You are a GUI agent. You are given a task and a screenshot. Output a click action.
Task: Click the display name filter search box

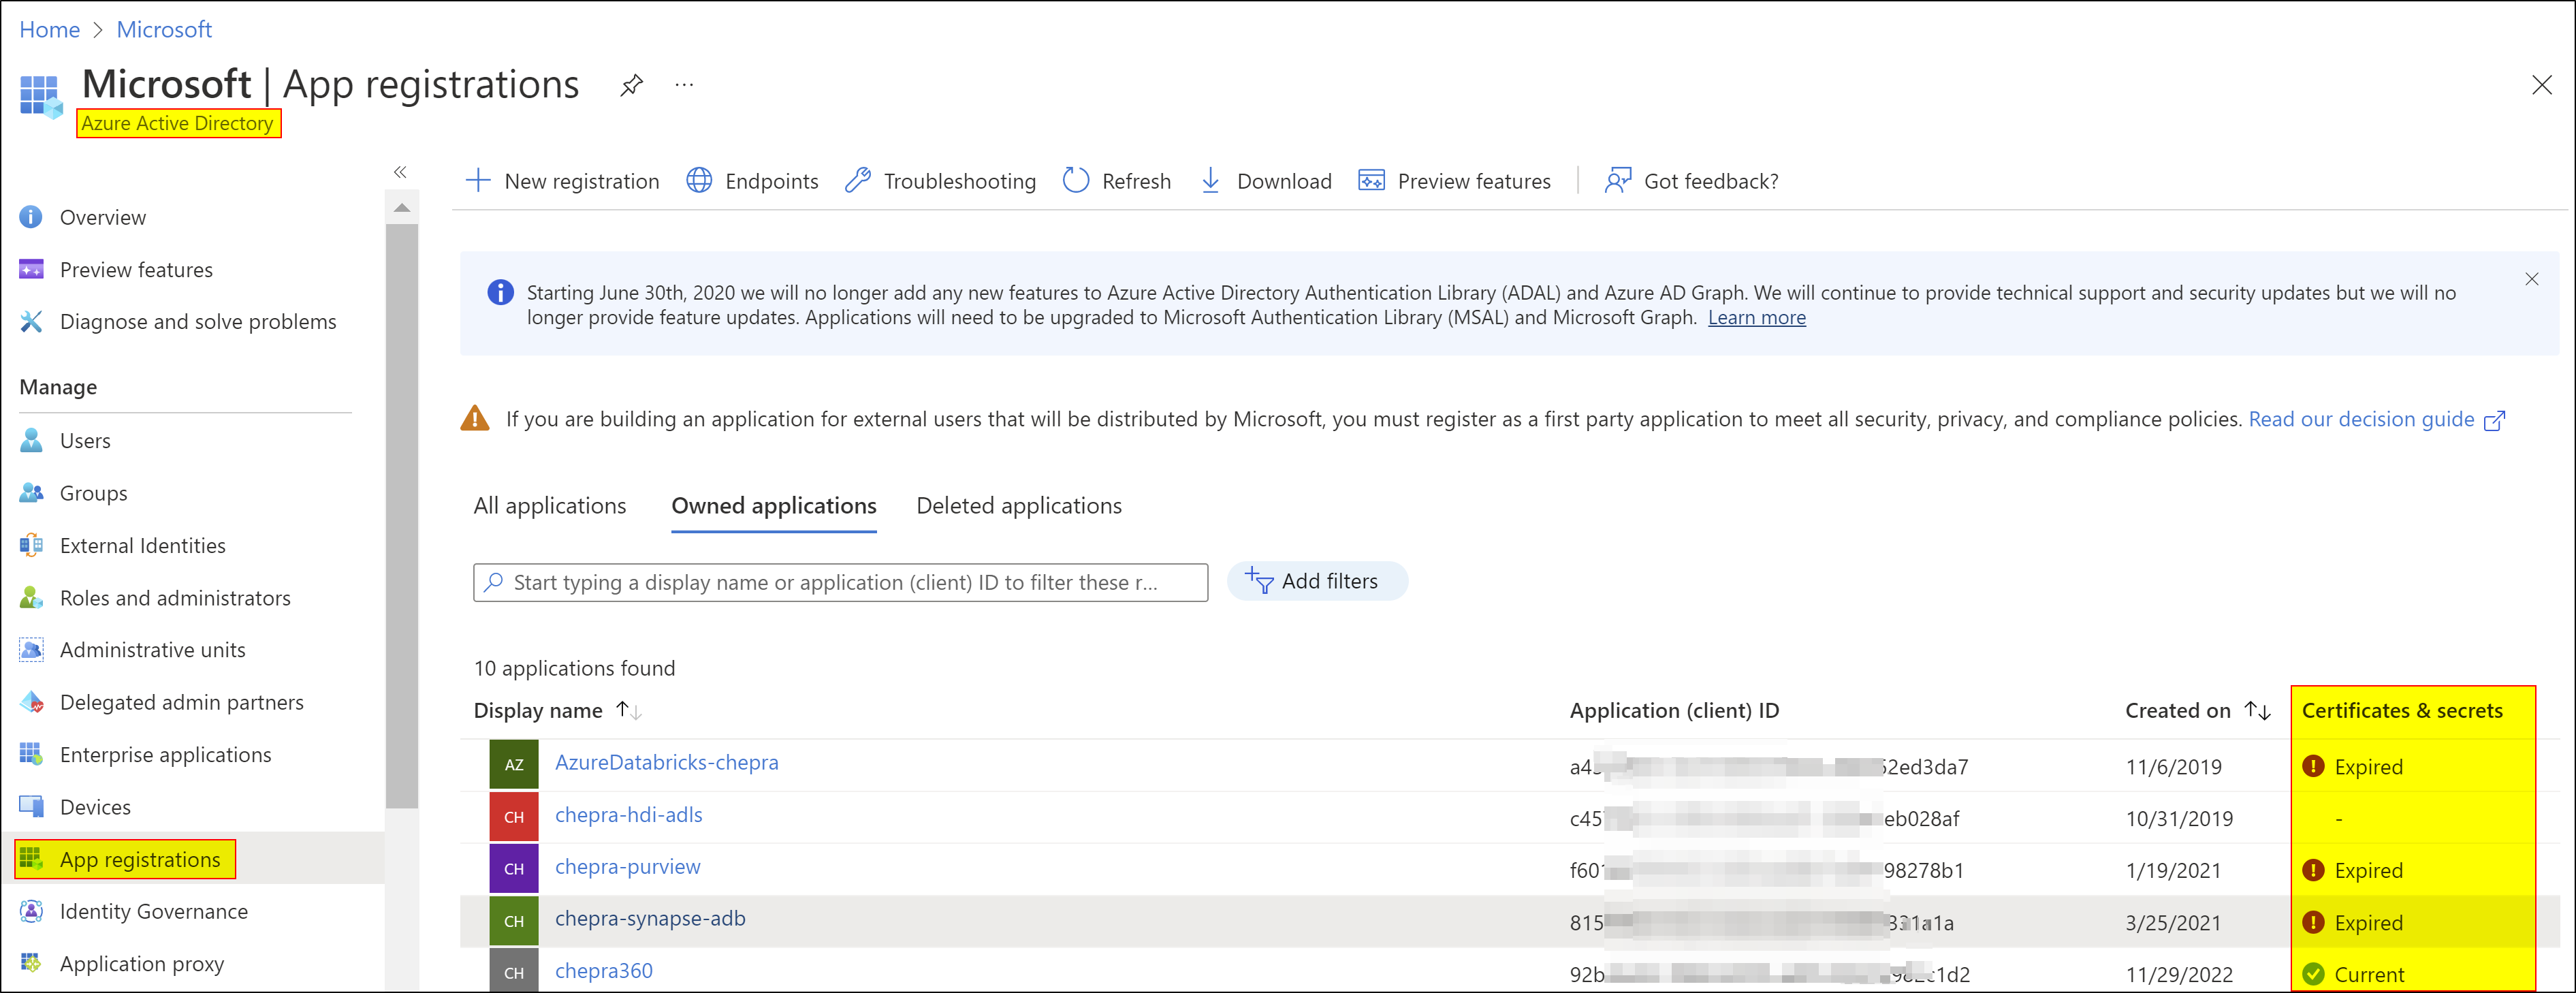(840, 582)
